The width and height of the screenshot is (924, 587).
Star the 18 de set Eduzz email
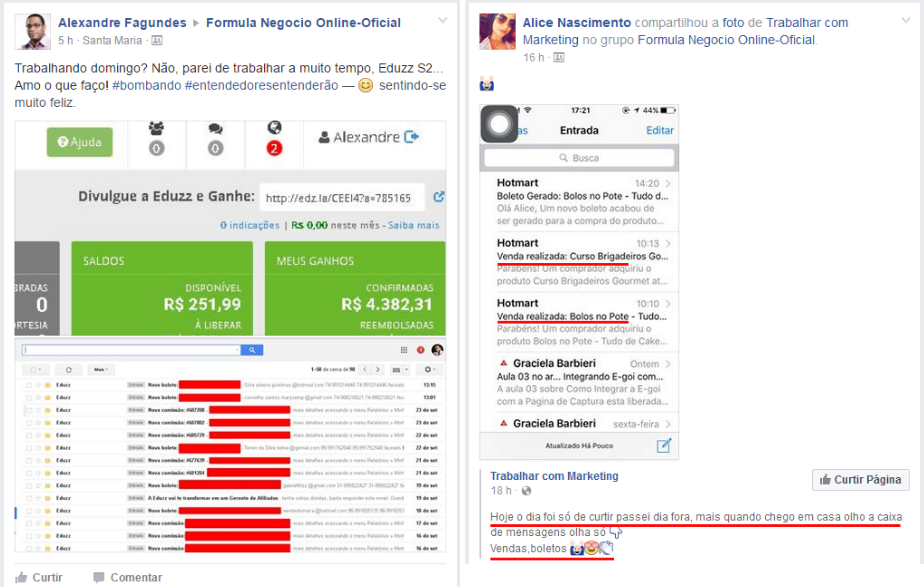coord(38,510)
